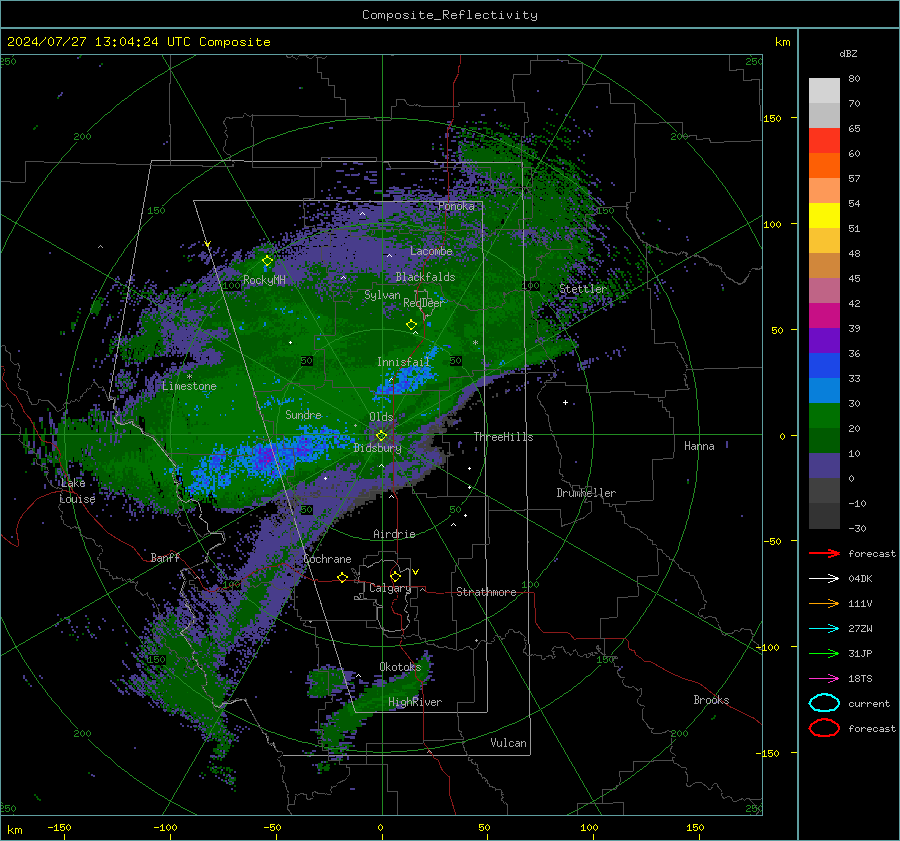The height and width of the screenshot is (841, 900).
Task: Click yellow diamond marker below Cochrane
Action: click(343, 577)
